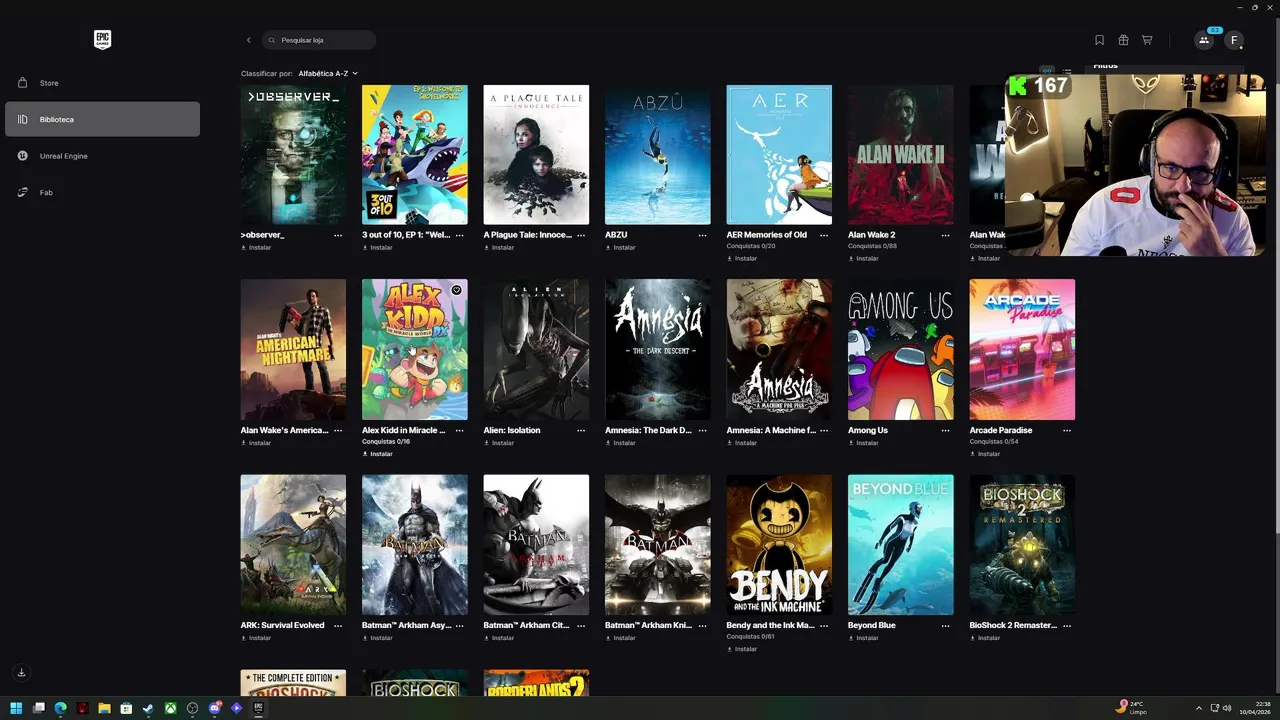Click the Beyond Blue title text
This screenshot has height=720, width=1280.
(872, 625)
